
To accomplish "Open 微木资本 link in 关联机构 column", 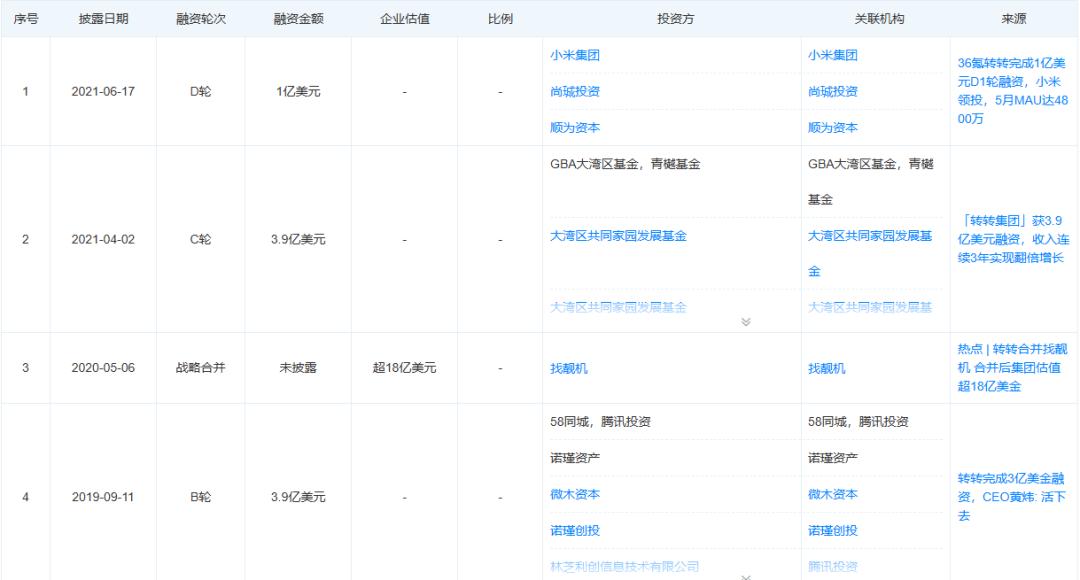I will [x=833, y=494].
